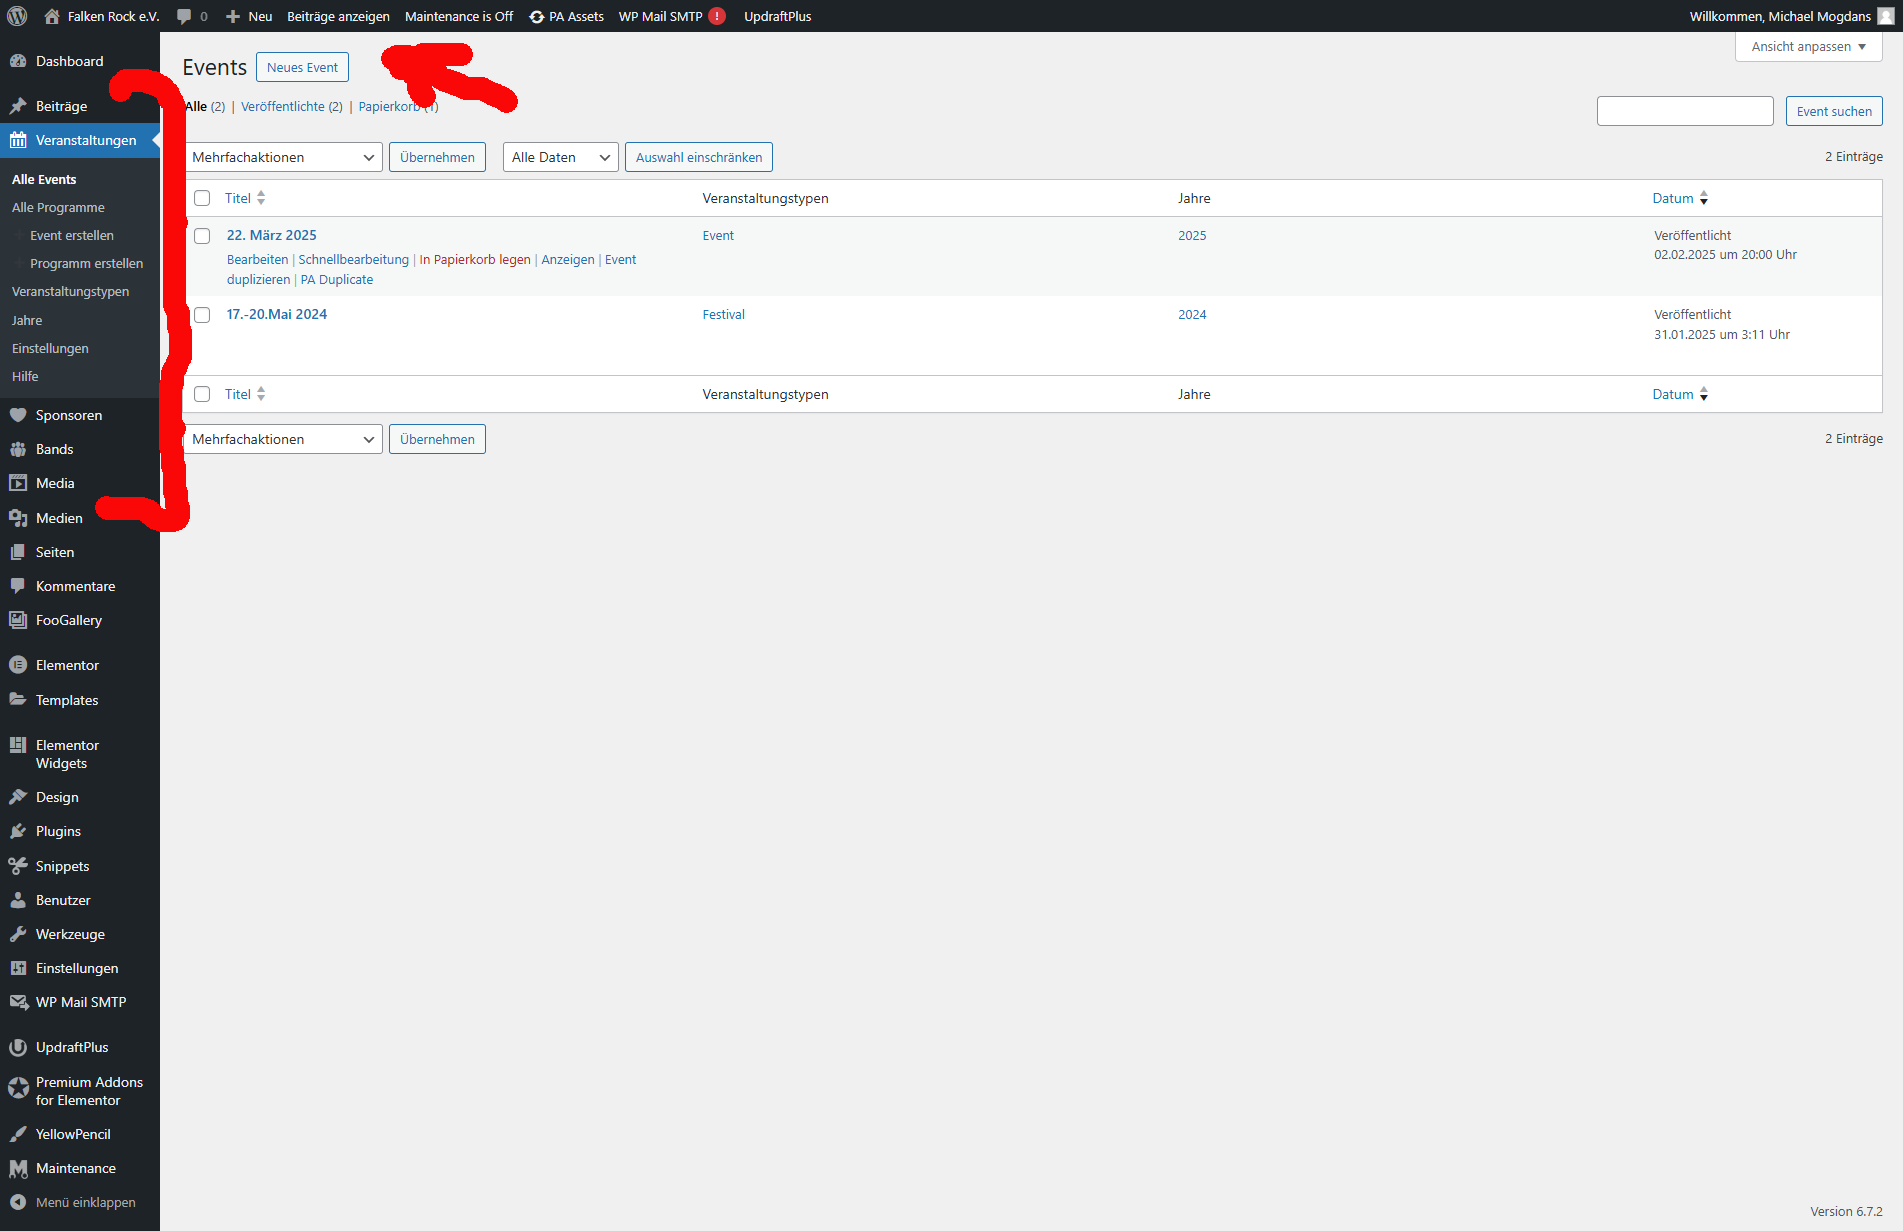The width and height of the screenshot is (1903, 1231).
Task: Open Veranstaltungstypen submenu item
Action: coord(70,291)
